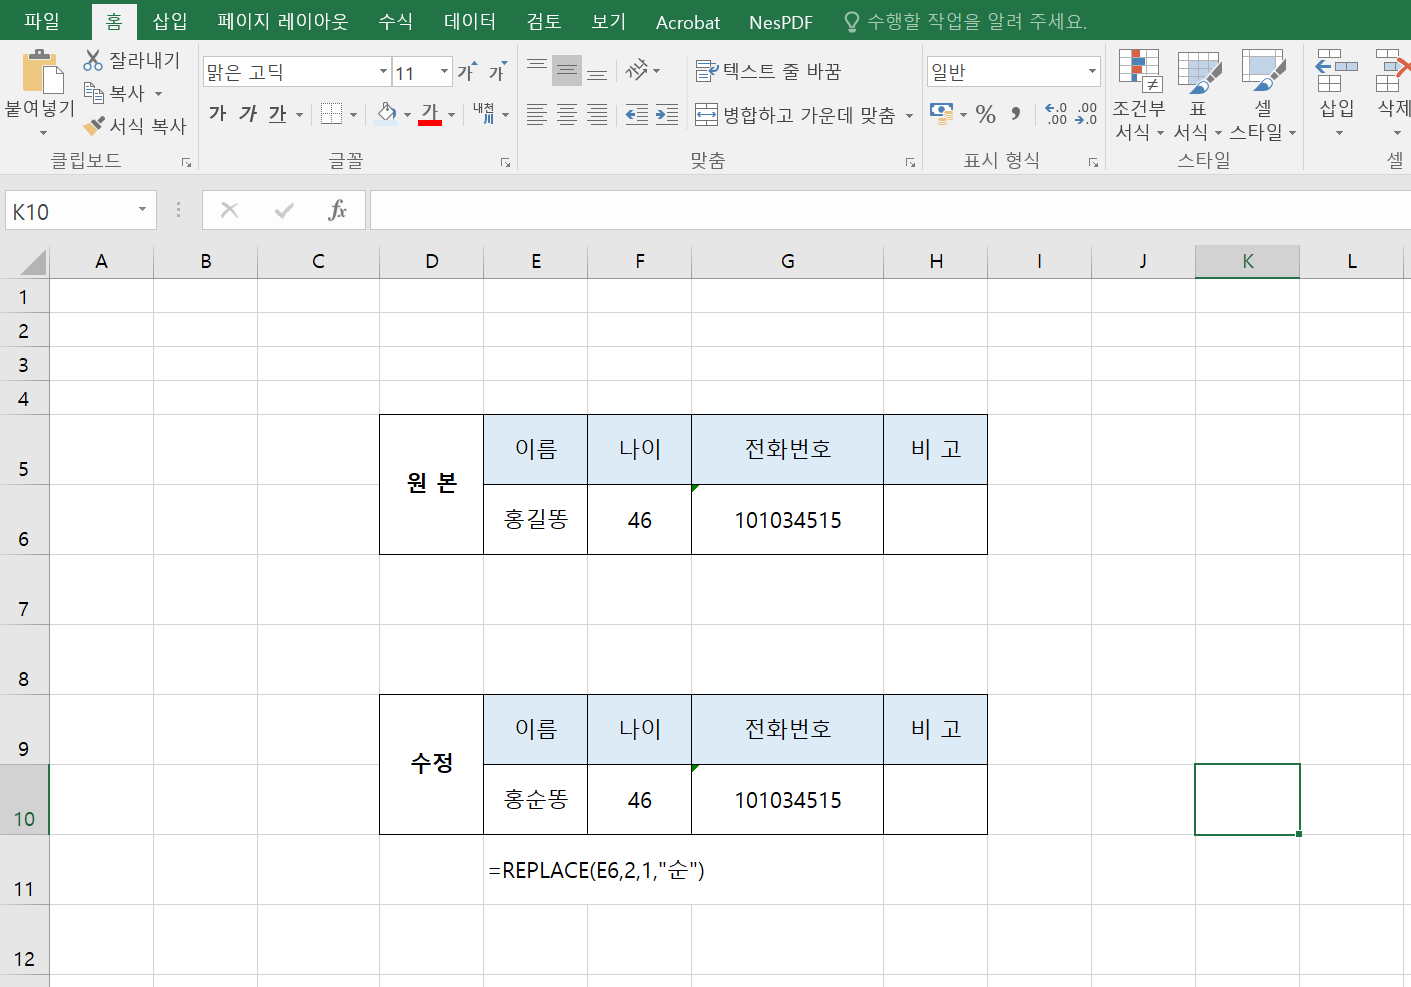Open the number format dropdown (일반)

pyautogui.click(x=1091, y=72)
